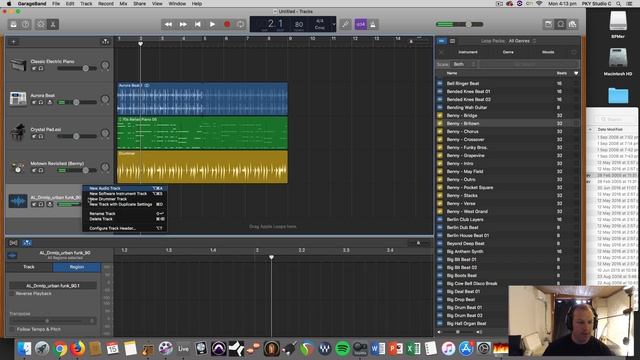Mute the Classic Electric Piano track
Screen dimensions: 640x360
coord(34,68)
